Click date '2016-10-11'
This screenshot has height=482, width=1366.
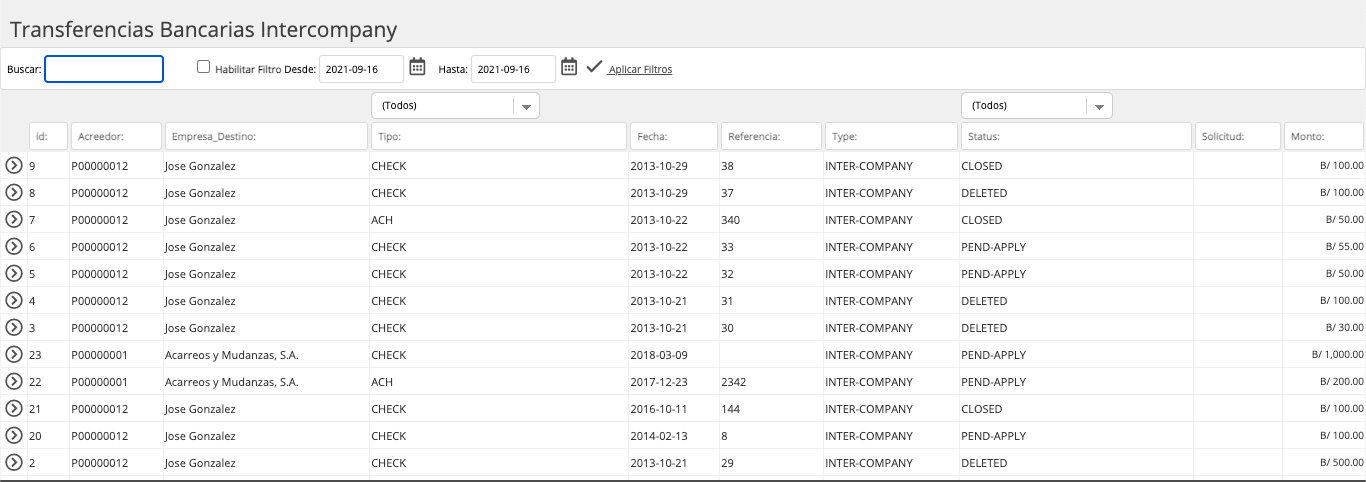658,409
